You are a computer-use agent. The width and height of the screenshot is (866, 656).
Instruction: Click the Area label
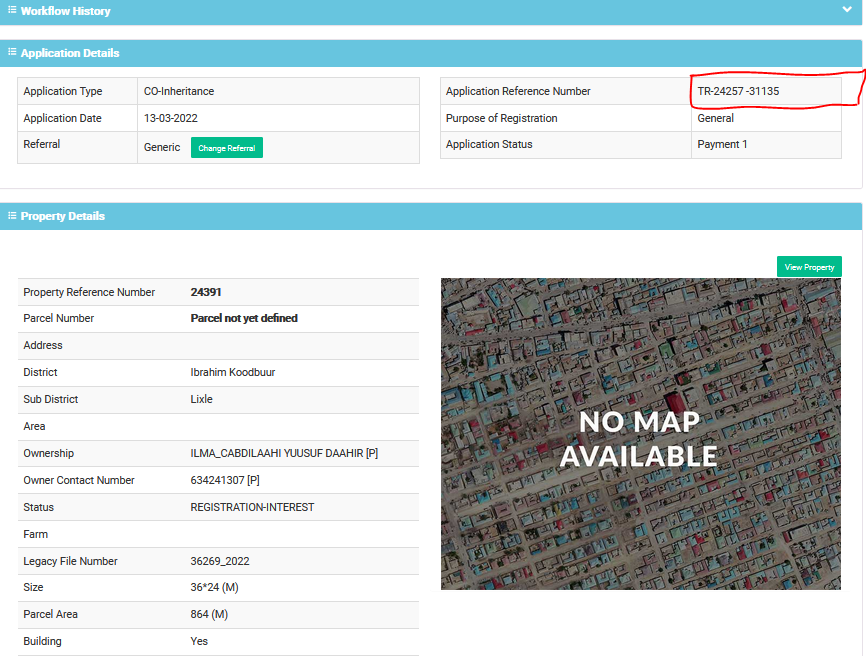click(34, 426)
